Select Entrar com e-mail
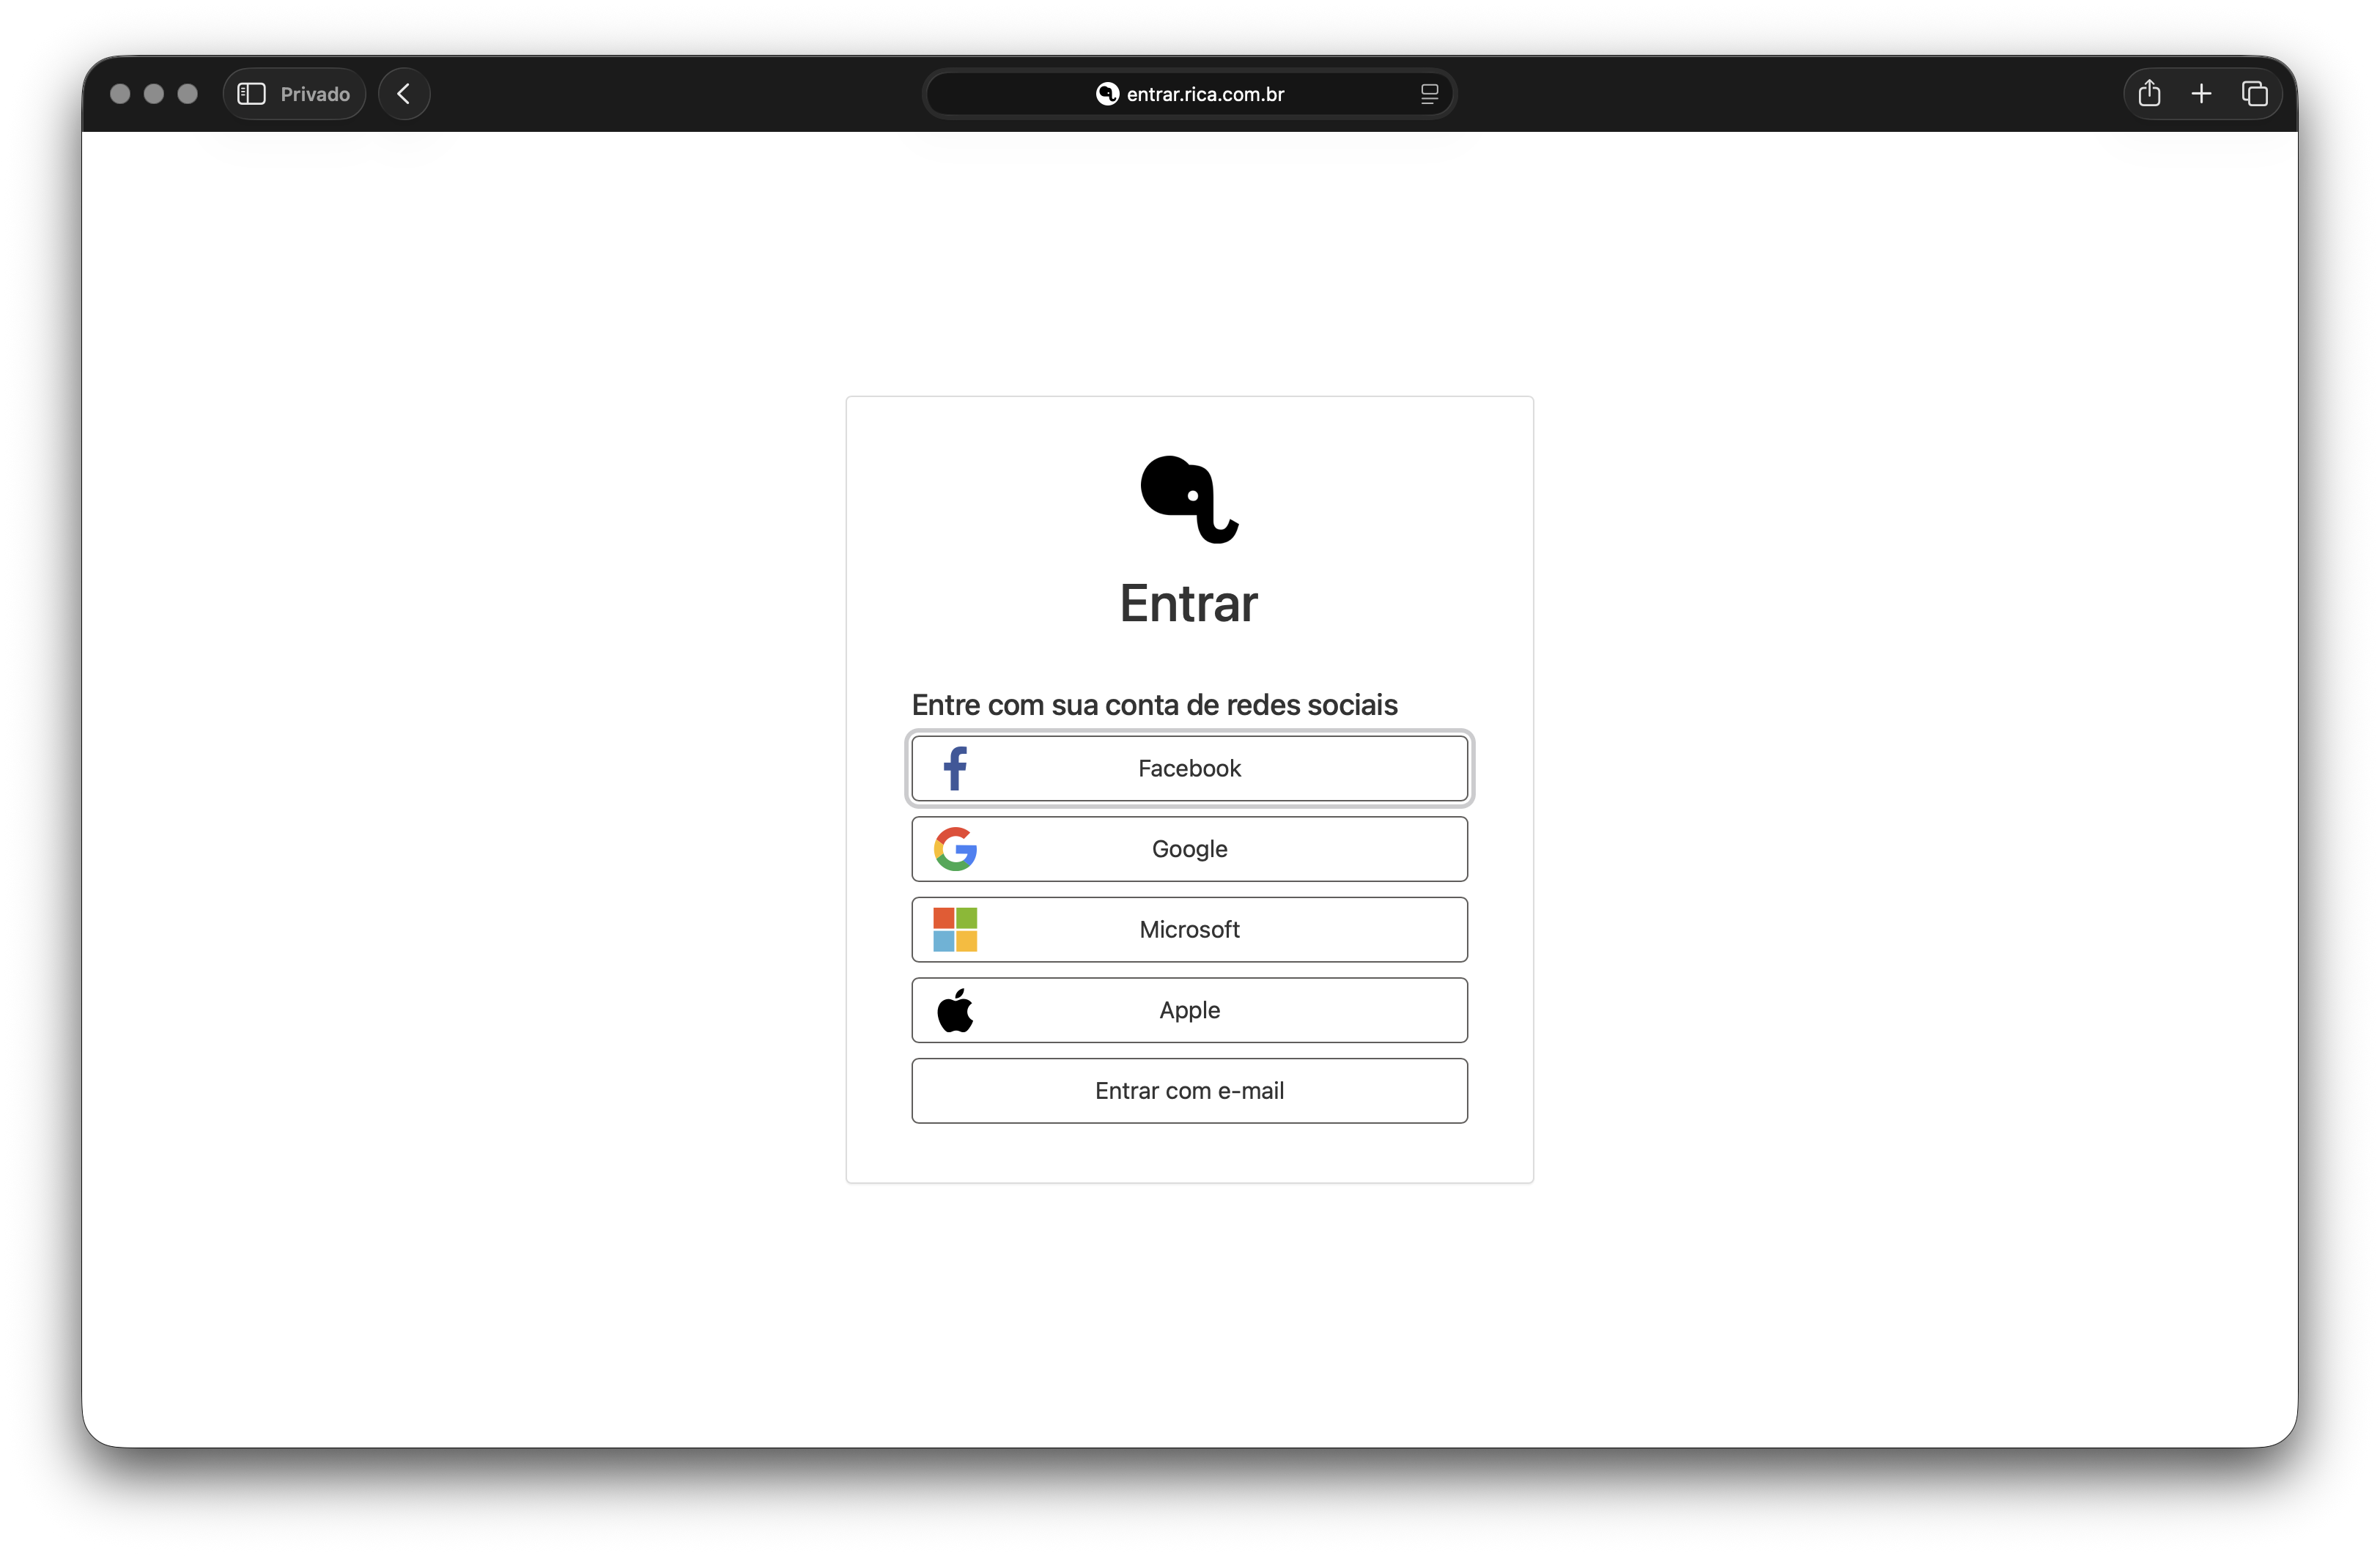This screenshot has width=2380, height=1556. coord(1189,1091)
